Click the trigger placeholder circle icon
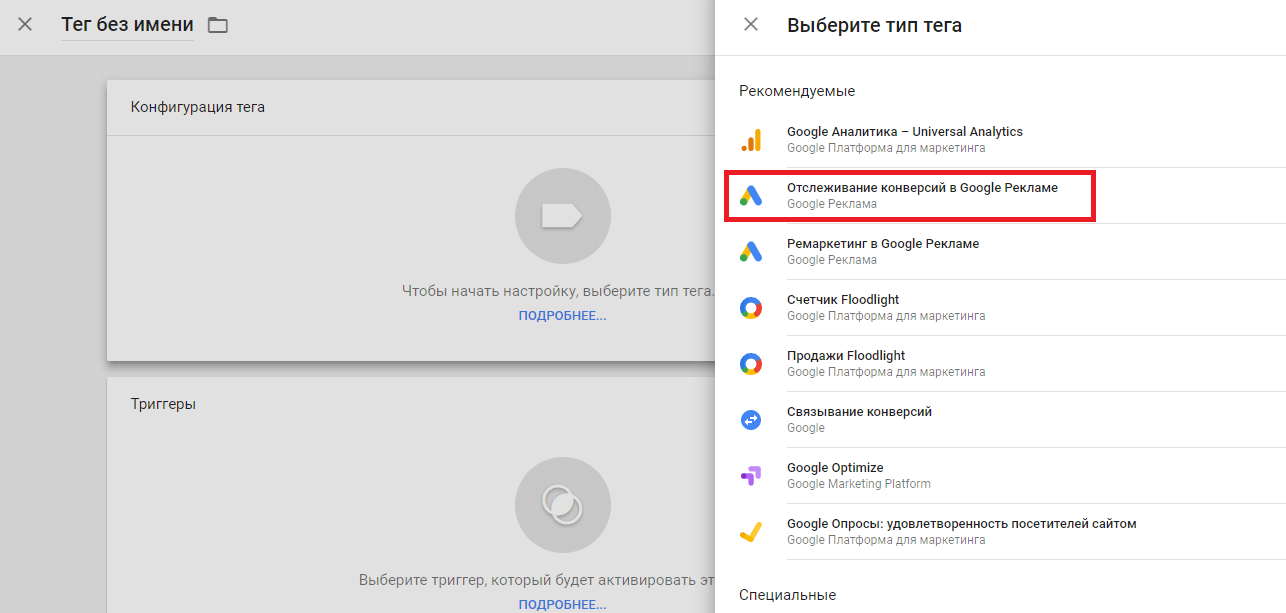1286x613 pixels. tap(562, 505)
